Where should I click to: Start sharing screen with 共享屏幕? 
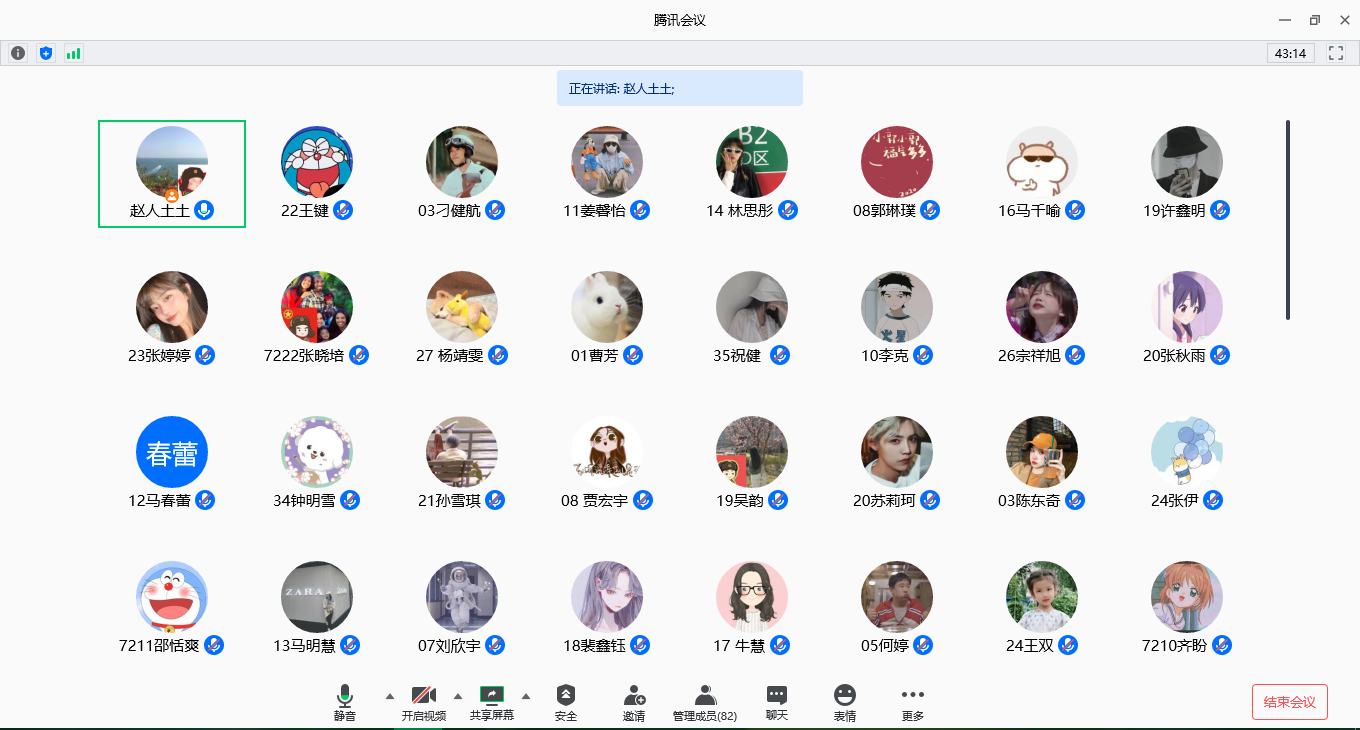tap(492, 703)
